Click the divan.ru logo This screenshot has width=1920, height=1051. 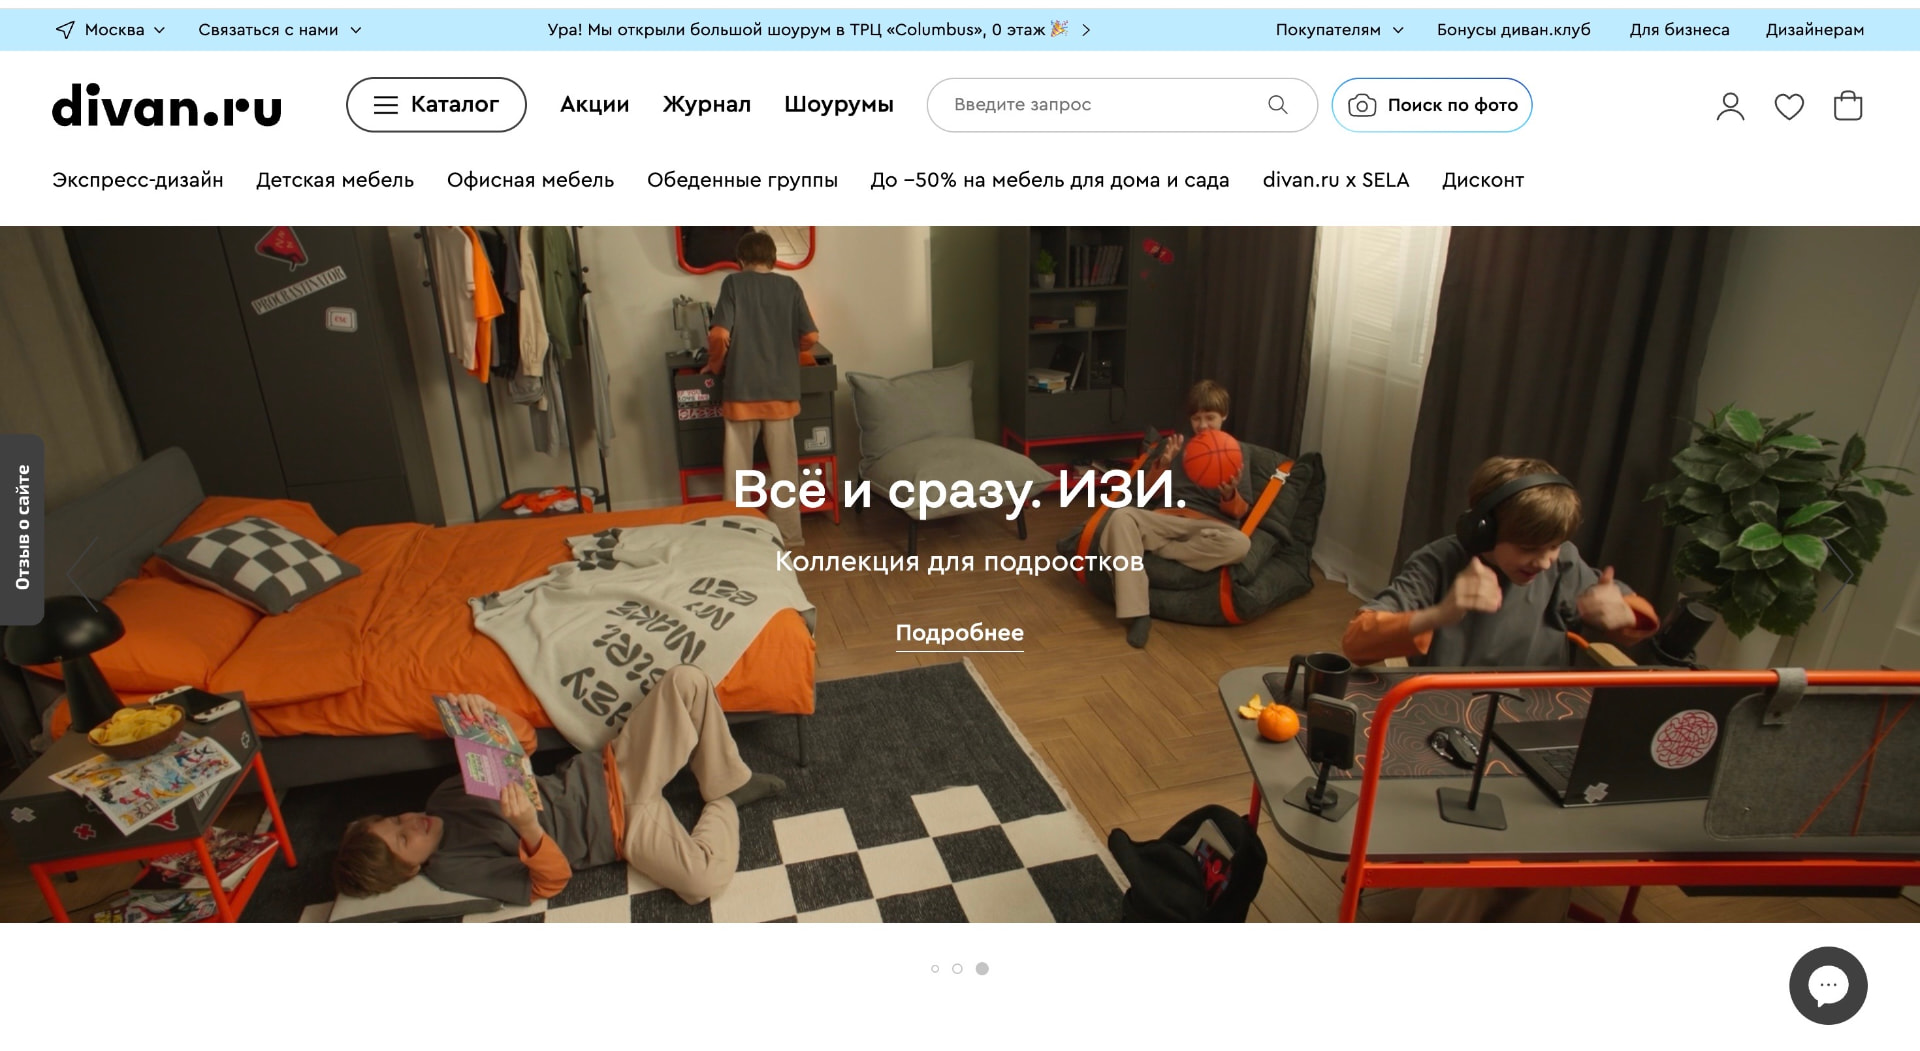167,105
